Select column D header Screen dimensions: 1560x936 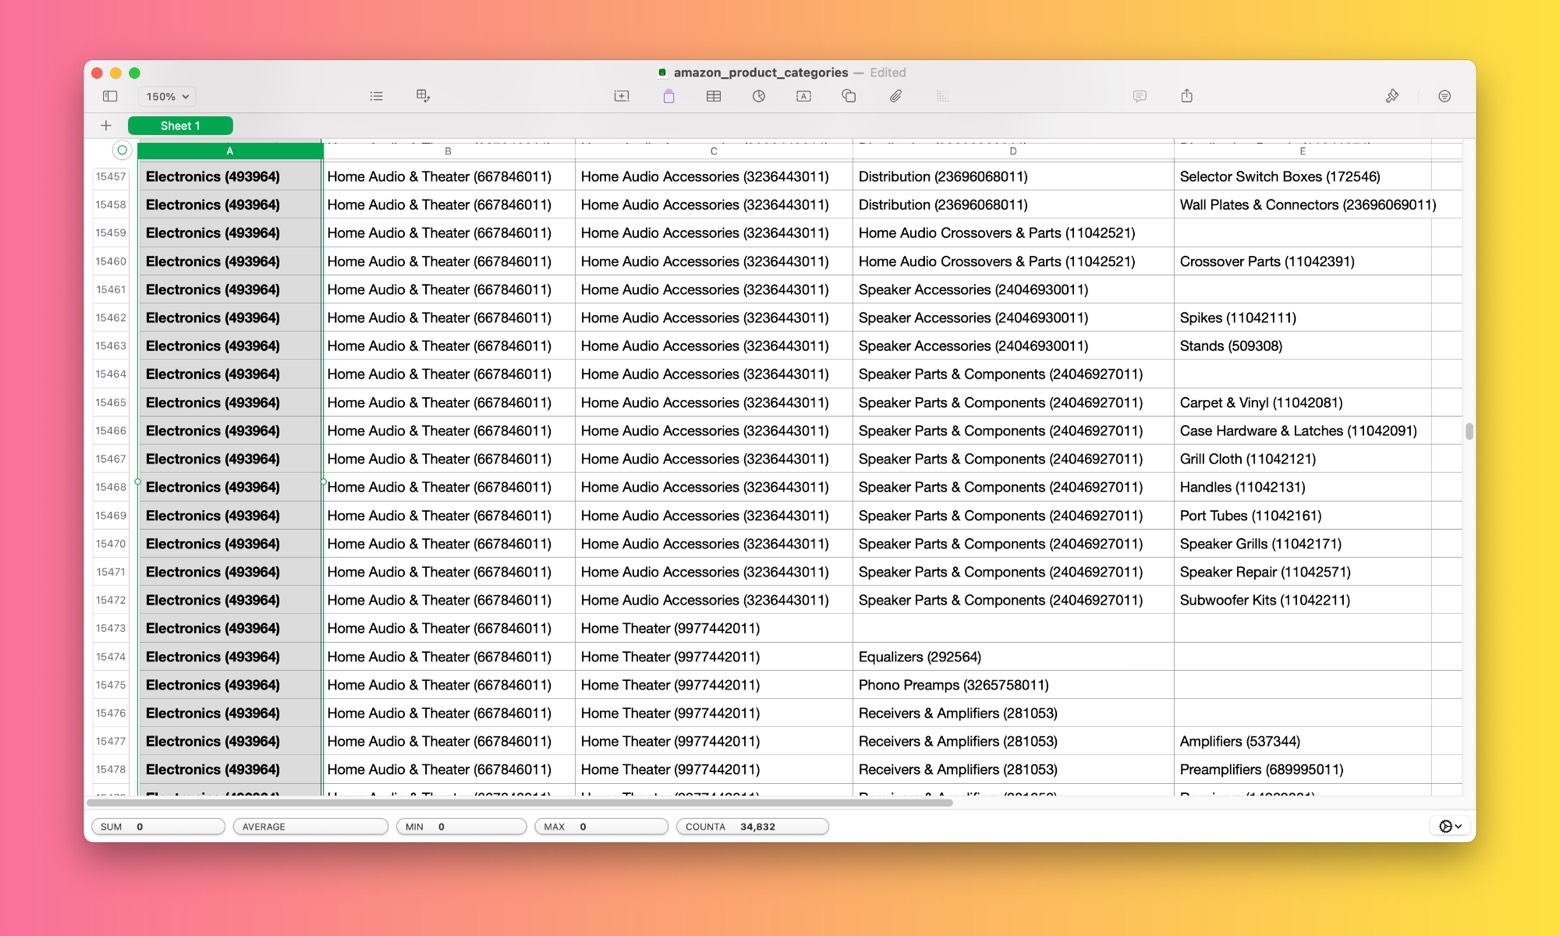(1013, 151)
